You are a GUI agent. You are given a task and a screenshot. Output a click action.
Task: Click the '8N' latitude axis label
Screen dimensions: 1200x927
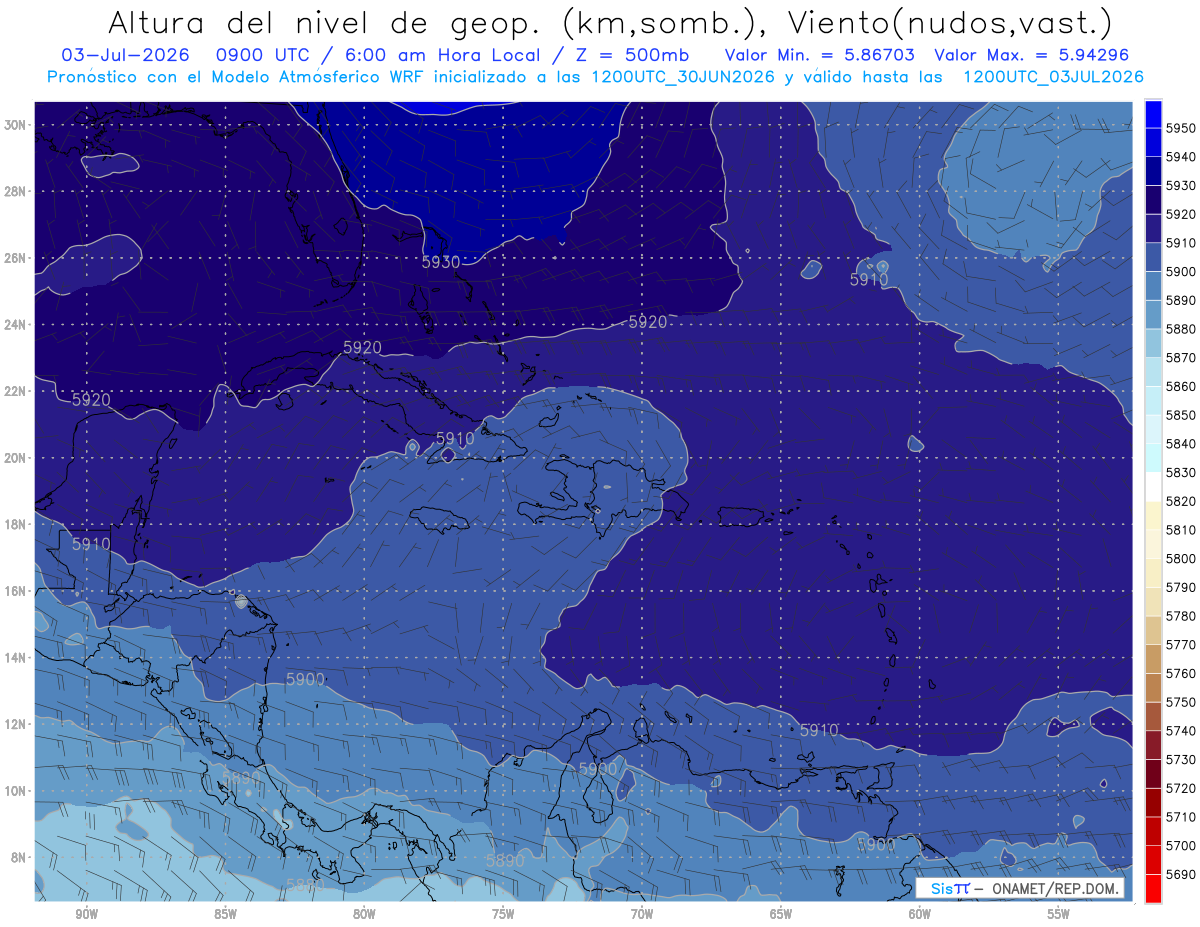tap(20, 857)
